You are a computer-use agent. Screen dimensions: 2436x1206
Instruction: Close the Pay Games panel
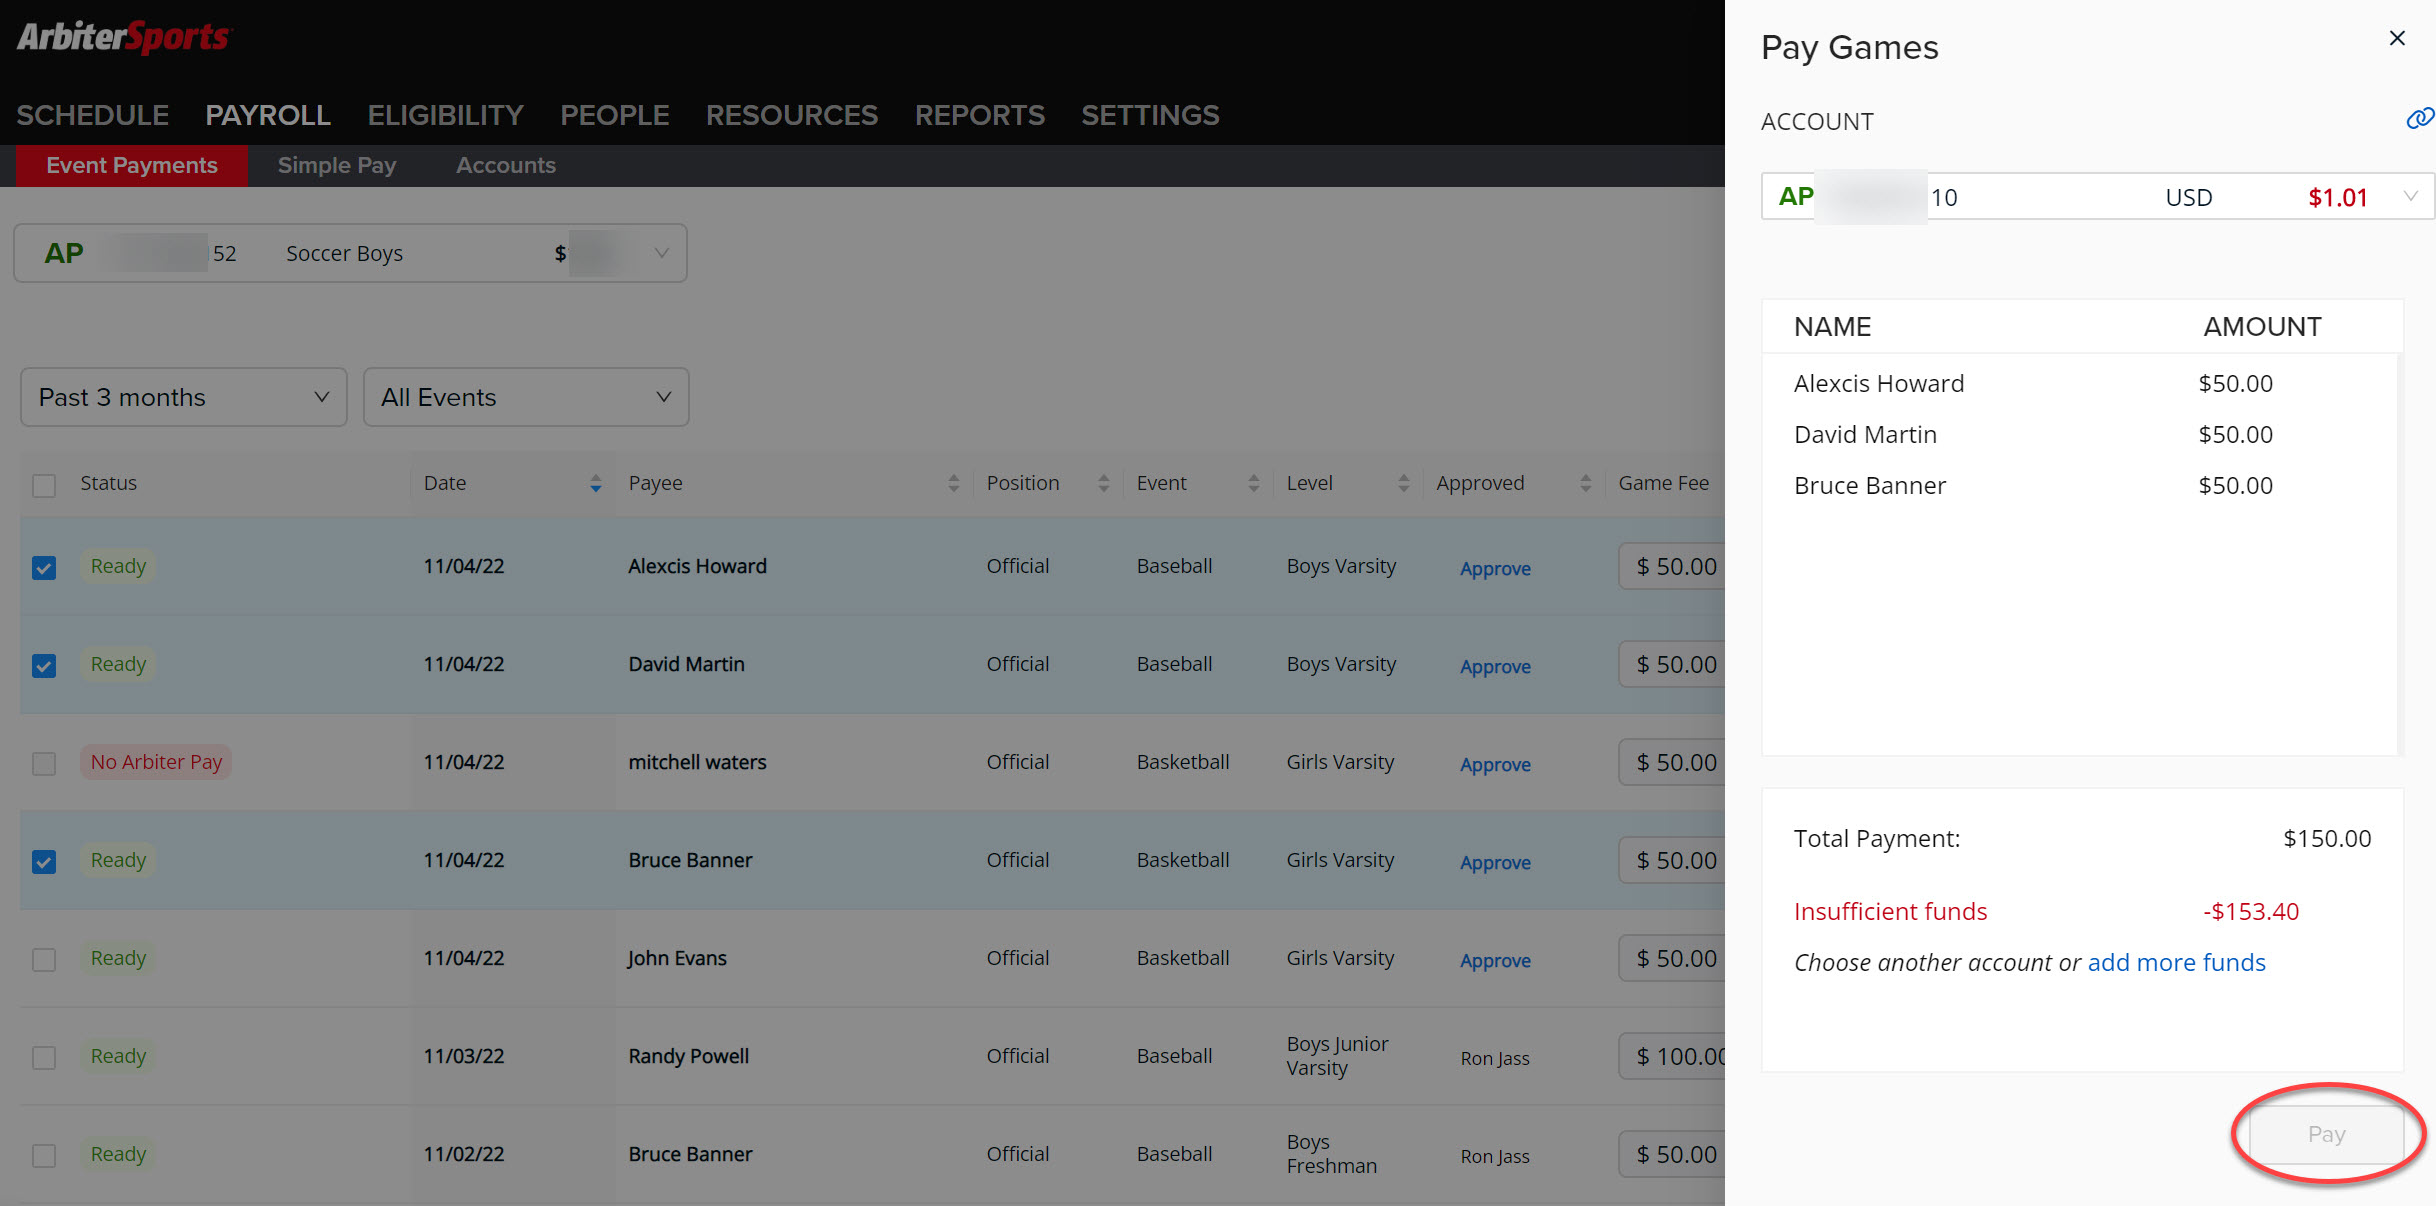2397,38
